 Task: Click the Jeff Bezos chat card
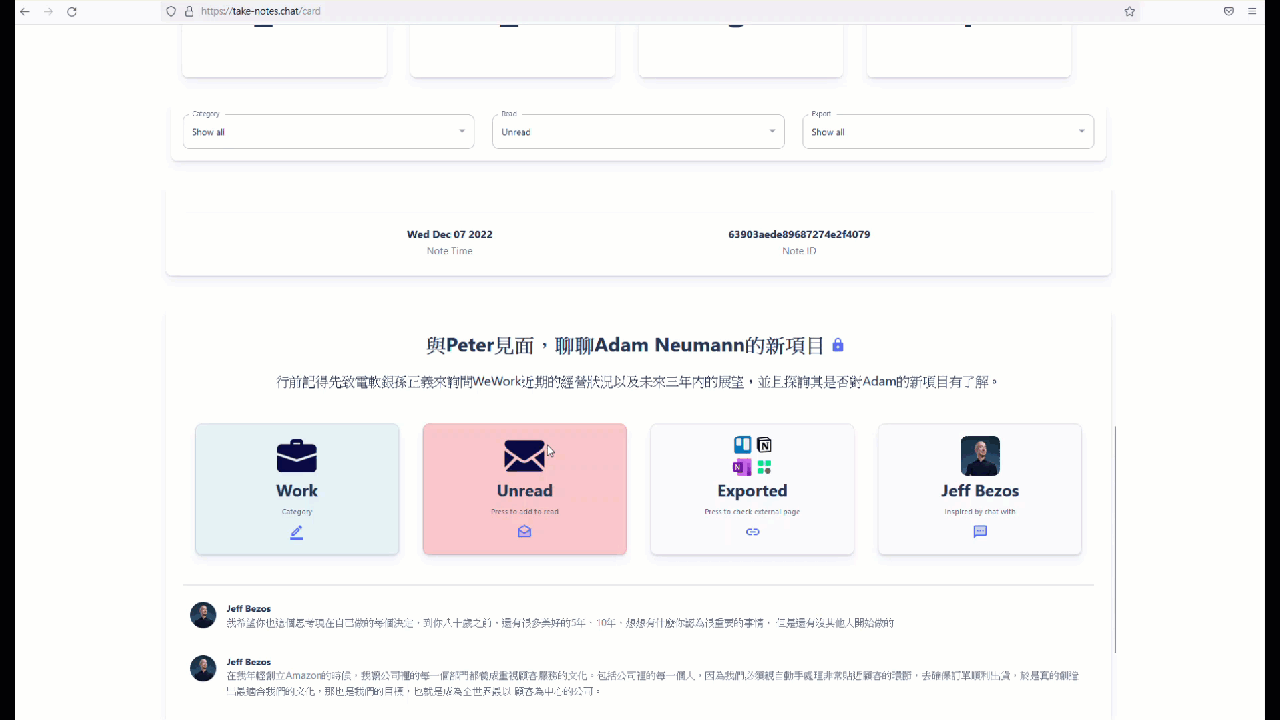pos(980,489)
